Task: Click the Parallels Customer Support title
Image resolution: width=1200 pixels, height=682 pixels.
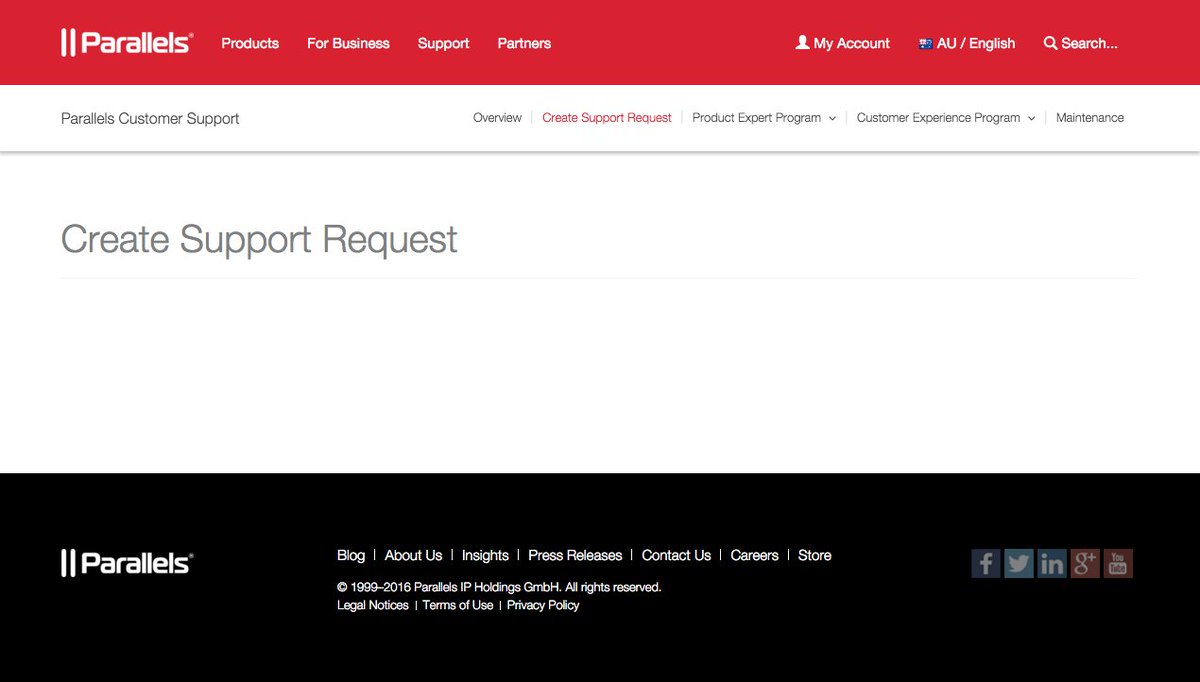Action: [x=150, y=118]
